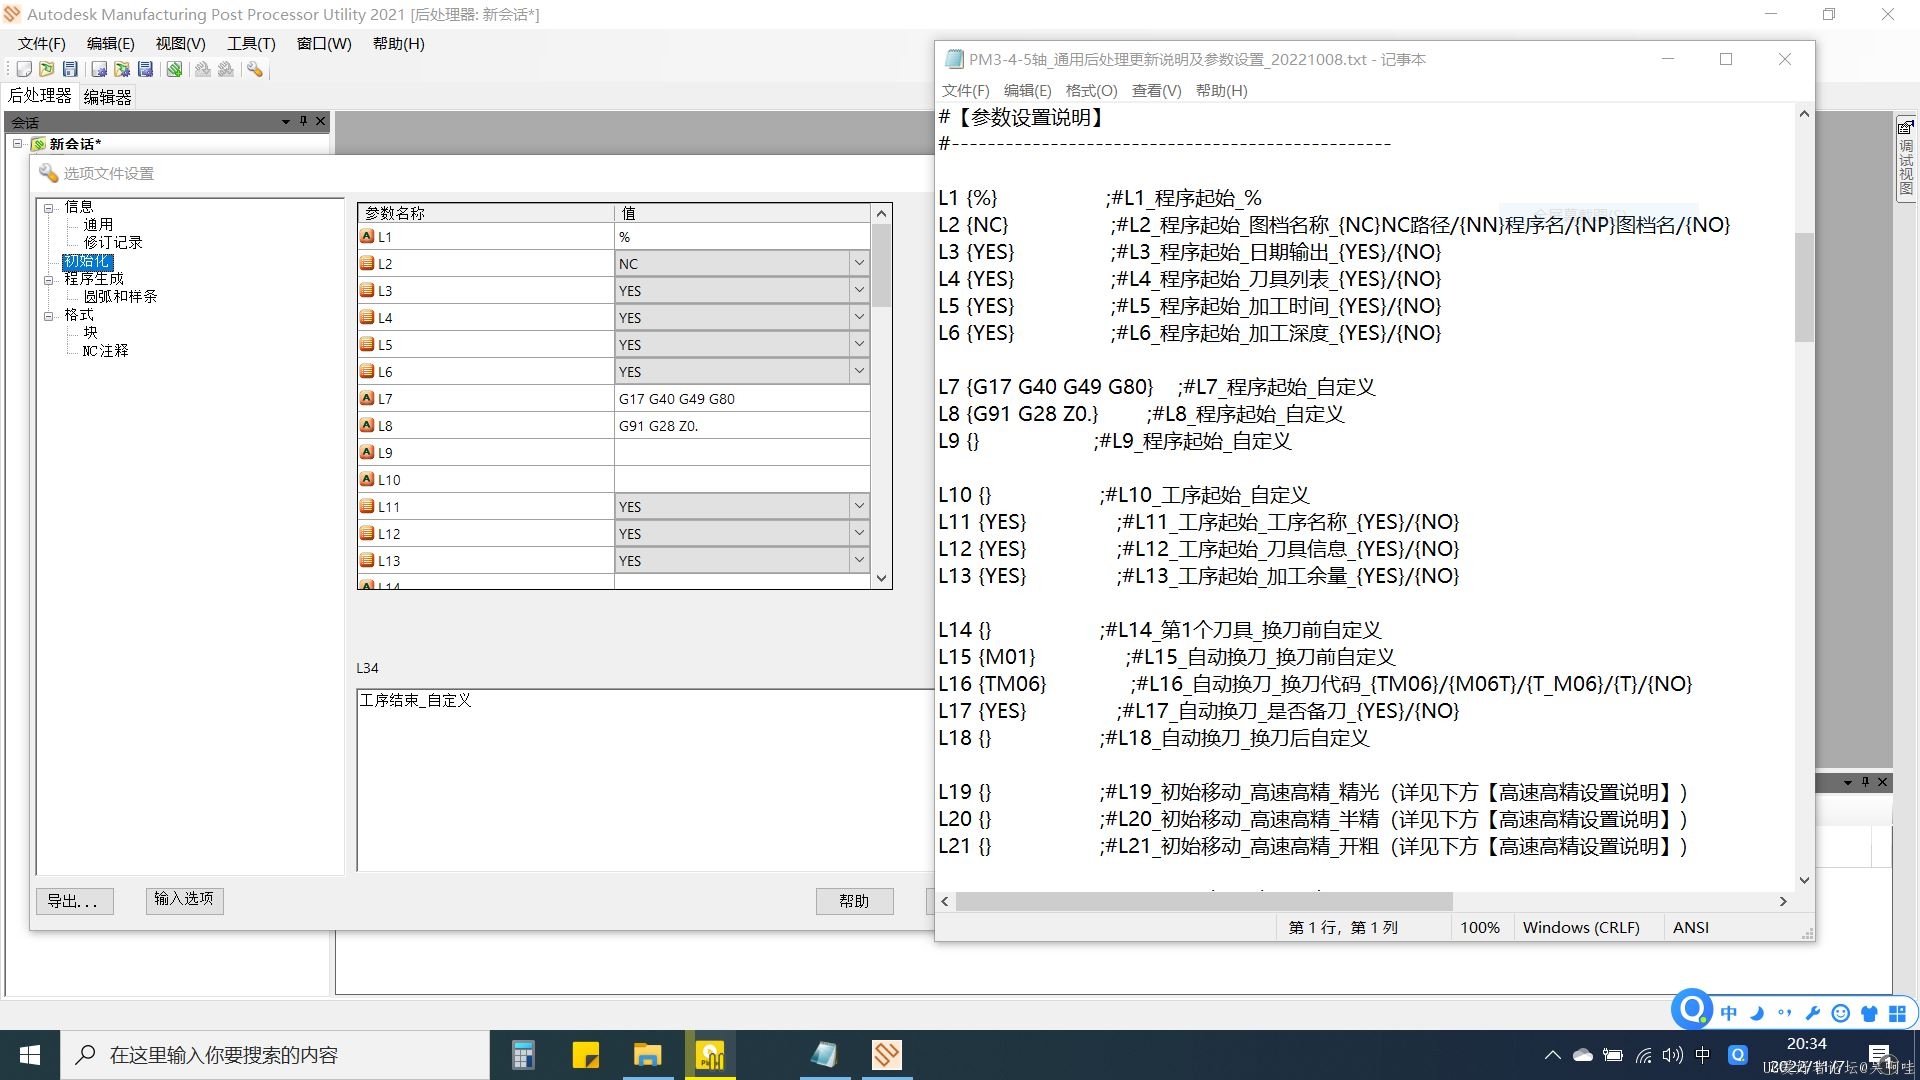Open the 查看(V) menu in Notepad
This screenshot has height=1080, width=1920.
pos(1156,91)
